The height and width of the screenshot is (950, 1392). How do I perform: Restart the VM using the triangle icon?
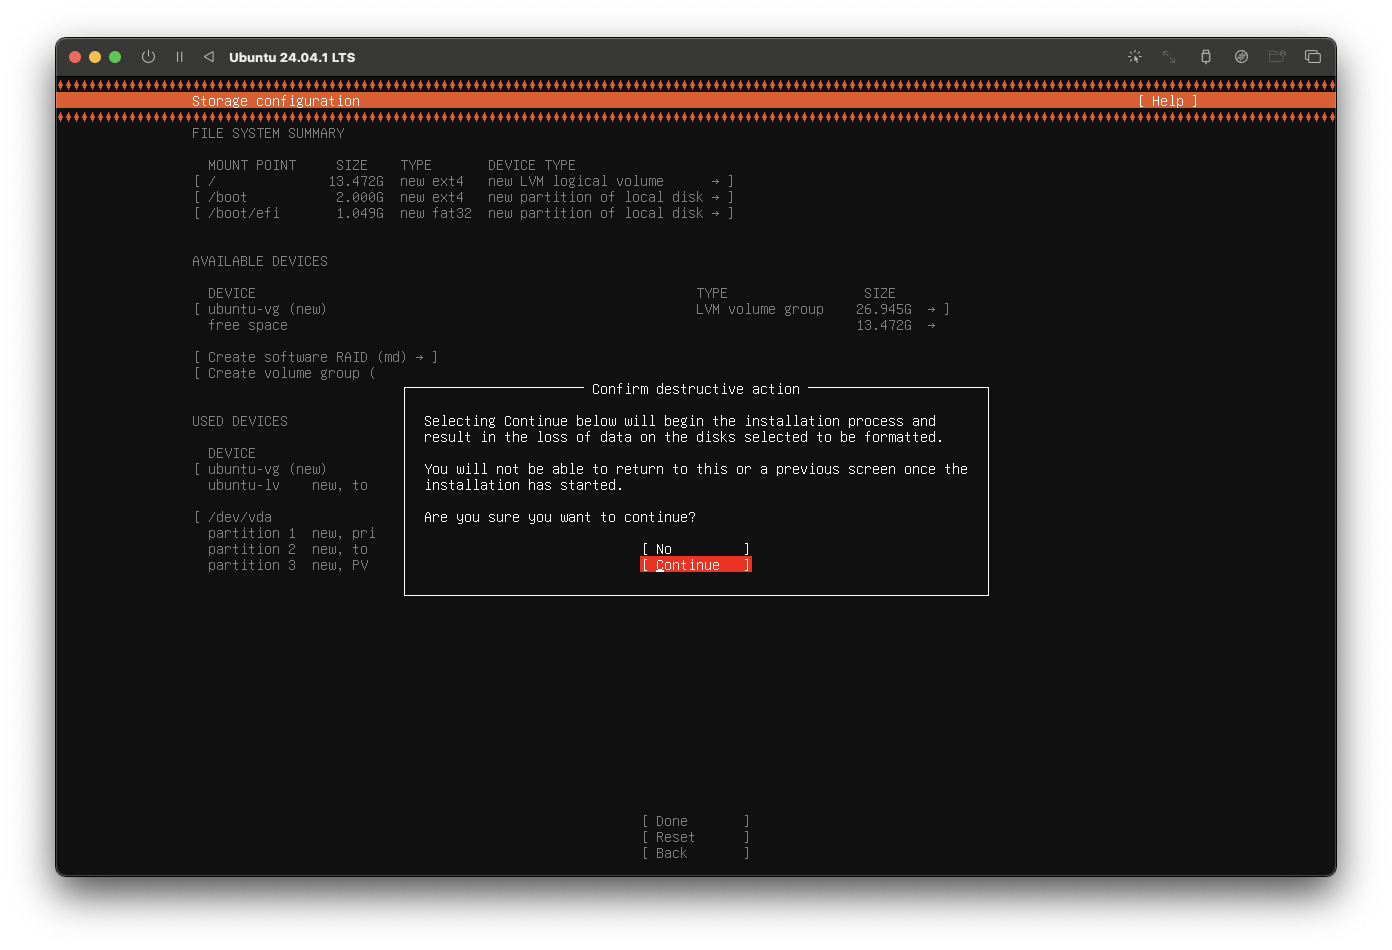click(x=209, y=57)
